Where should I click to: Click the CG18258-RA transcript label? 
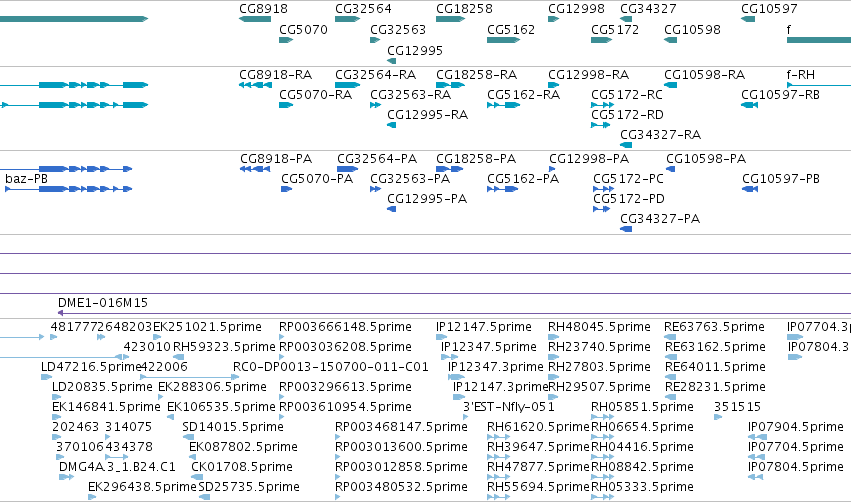tap(477, 74)
